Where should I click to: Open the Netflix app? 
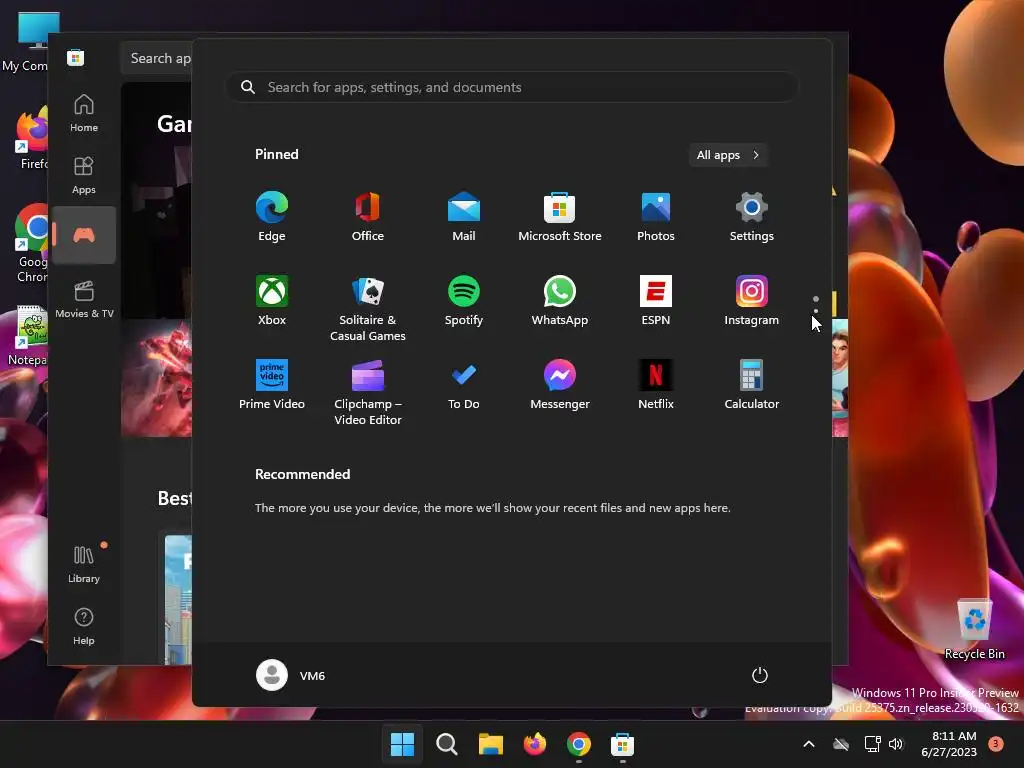tap(656, 385)
